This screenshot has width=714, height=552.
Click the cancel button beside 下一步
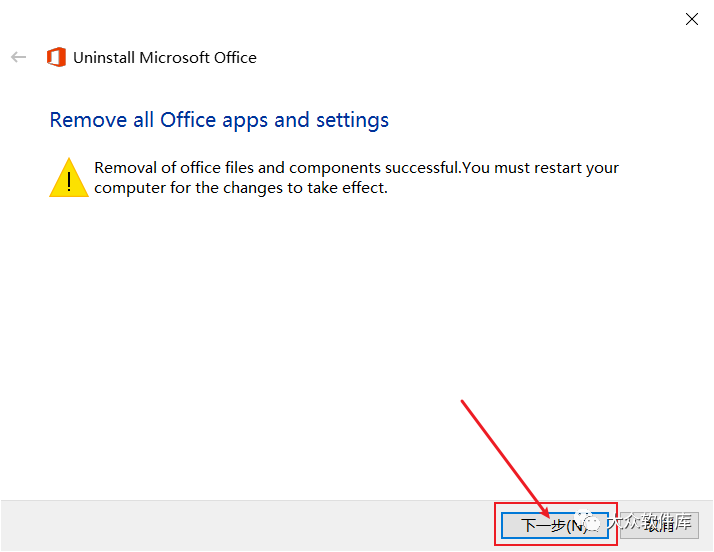(x=659, y=525)
